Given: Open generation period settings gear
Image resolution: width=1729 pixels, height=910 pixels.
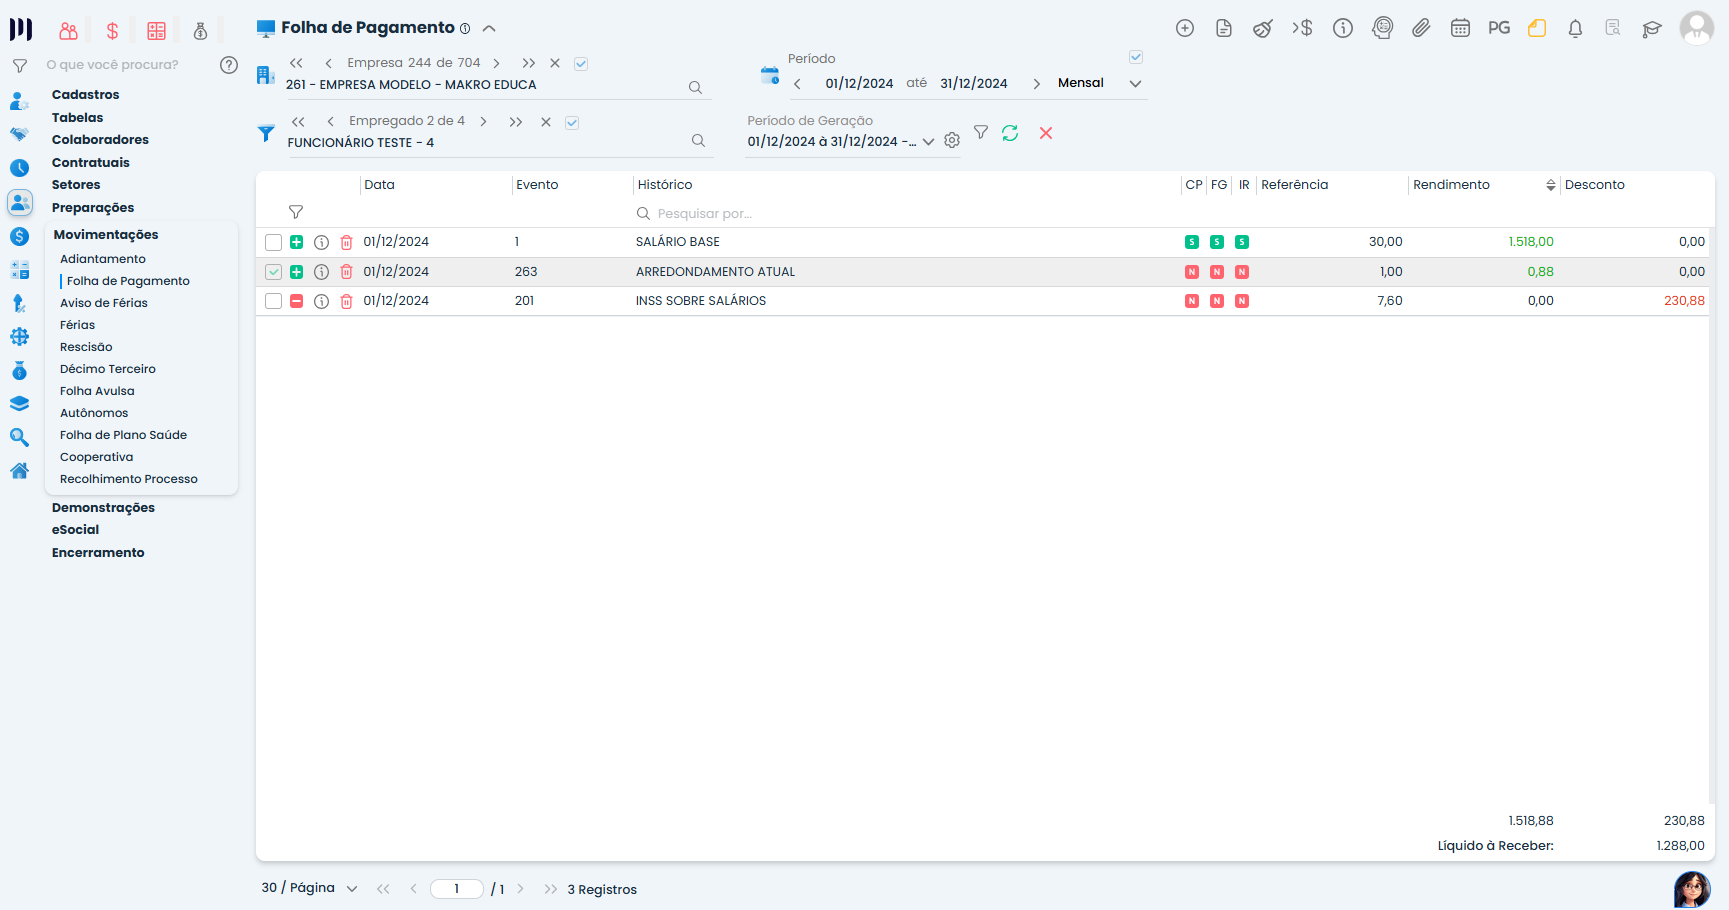Looking at the screenshot, I should pyautogui.click(x=952, y=141).
